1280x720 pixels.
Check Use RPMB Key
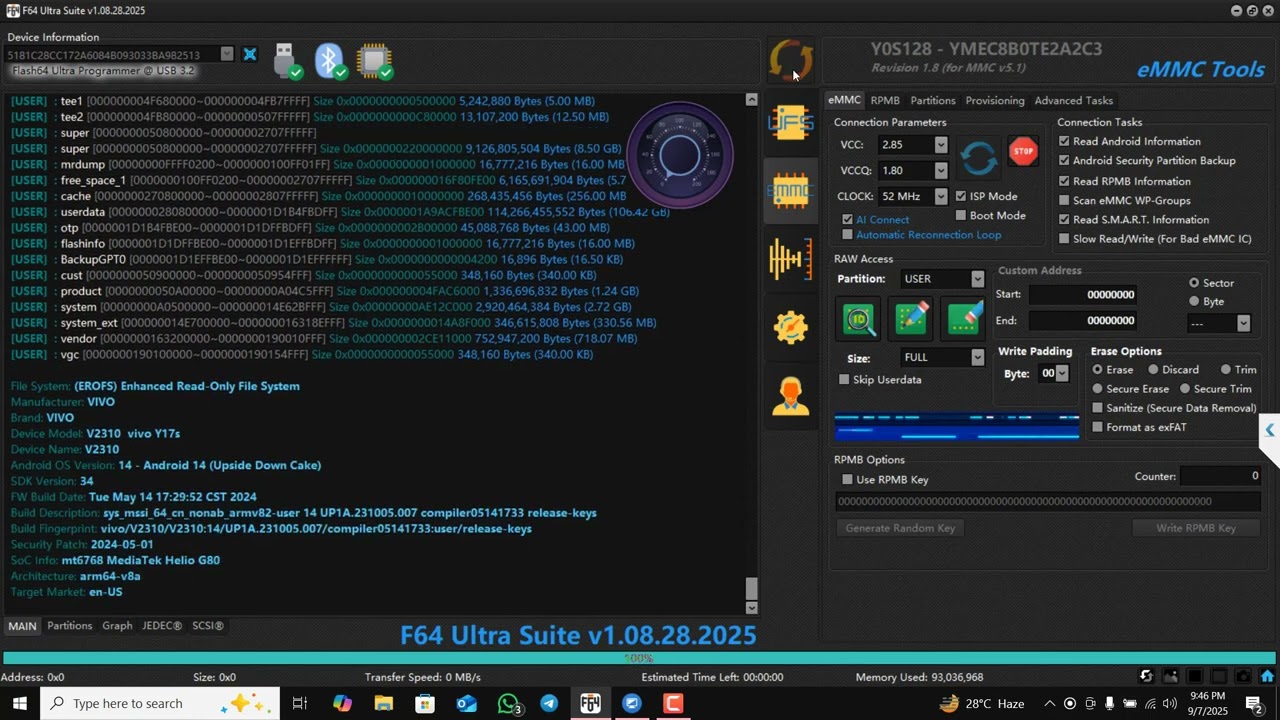(847, 479)
